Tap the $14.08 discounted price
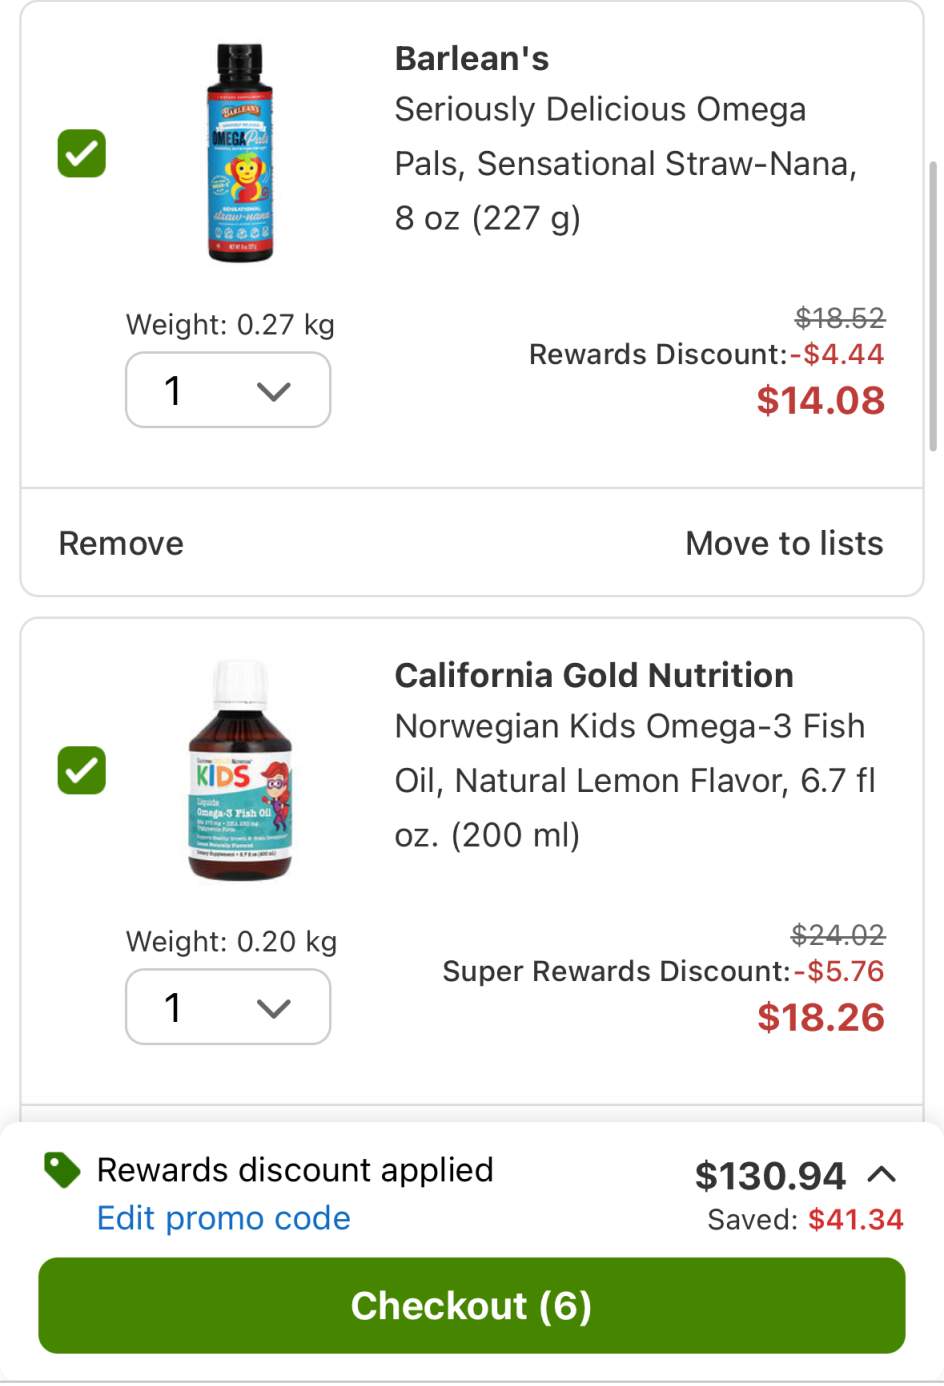This screenshot has height=1386, width=944. click(x=820, y=401)
